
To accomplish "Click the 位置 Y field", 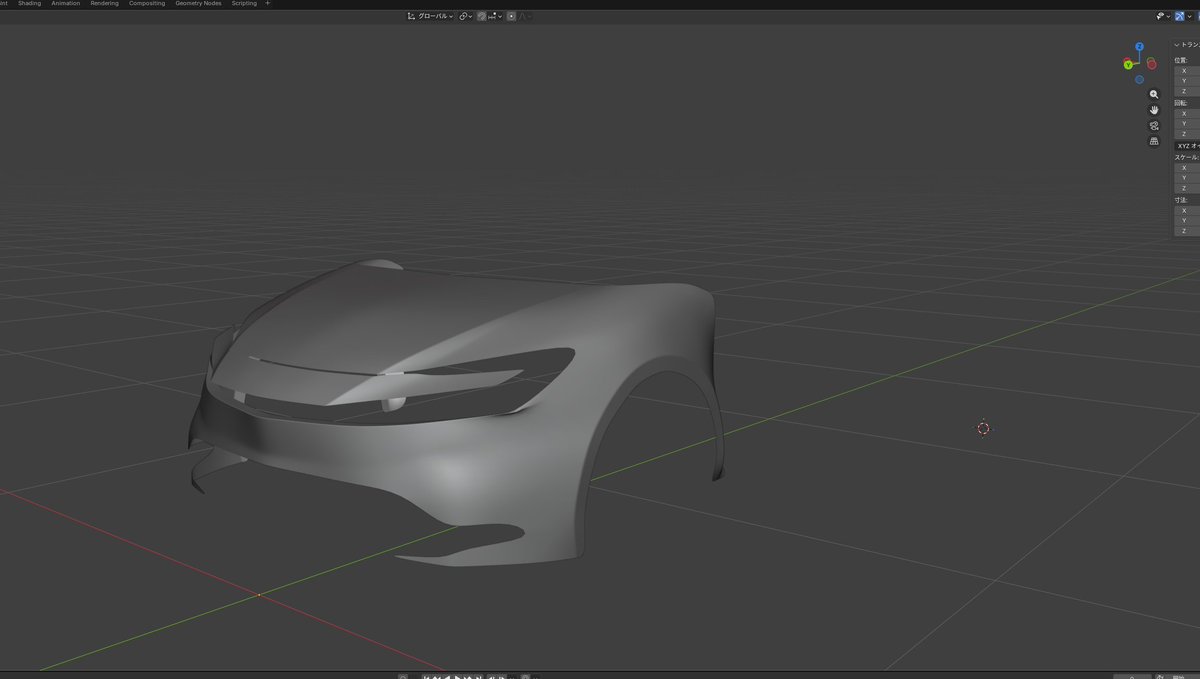I will click(x=1187, y=81).
